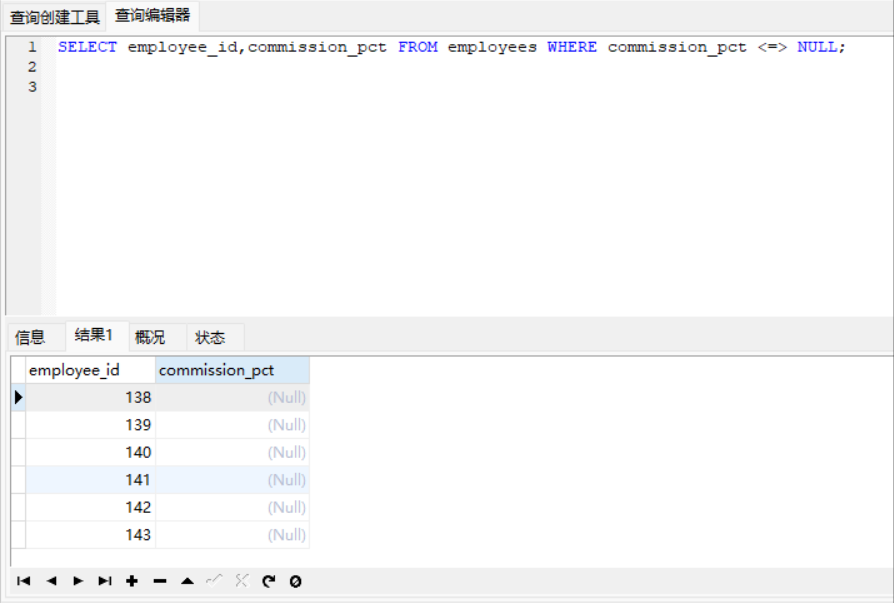
Task: Click the <=> operator in the query
Action: click(772, 47)
